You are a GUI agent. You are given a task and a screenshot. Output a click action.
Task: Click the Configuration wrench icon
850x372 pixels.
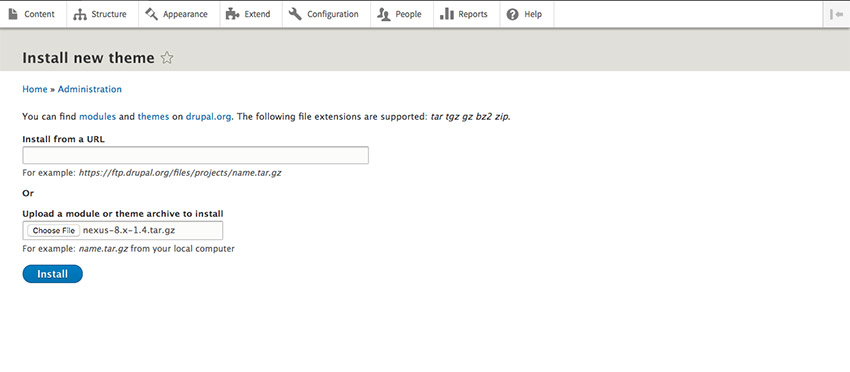[x=295, y=14]
